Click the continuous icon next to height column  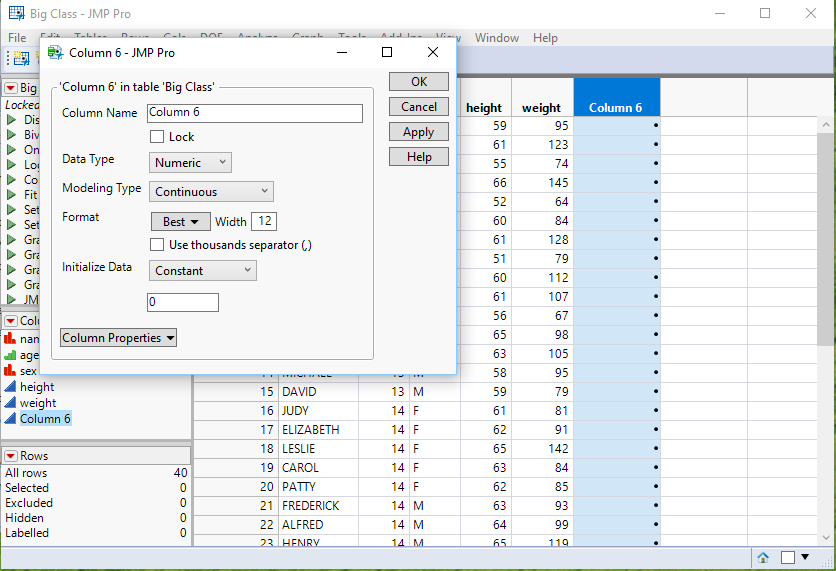click(10, 387)
